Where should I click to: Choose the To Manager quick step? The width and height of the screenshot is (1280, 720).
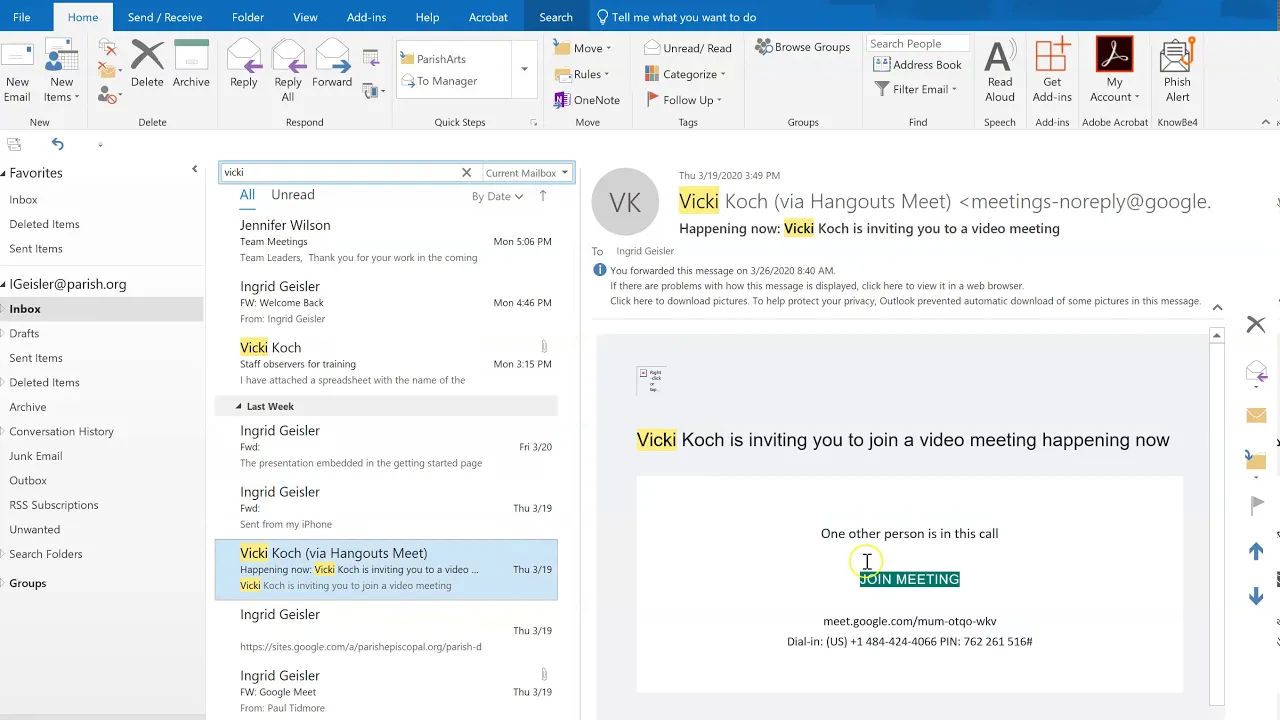click(x=446, y=81)
